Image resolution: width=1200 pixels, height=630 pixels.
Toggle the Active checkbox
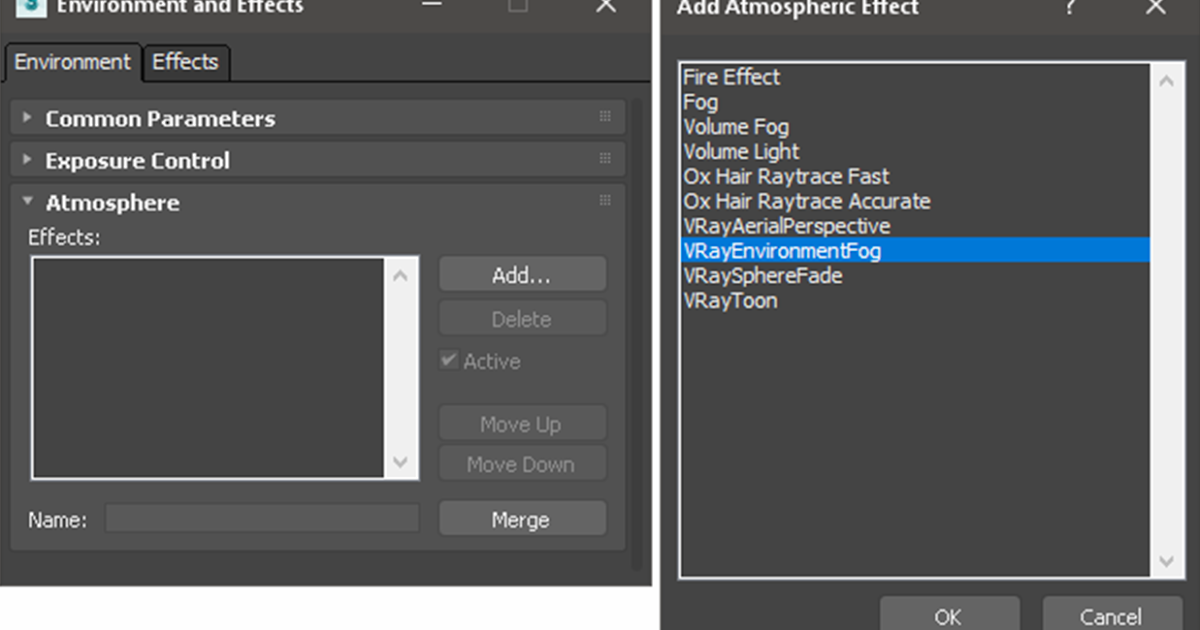point(449,361)
